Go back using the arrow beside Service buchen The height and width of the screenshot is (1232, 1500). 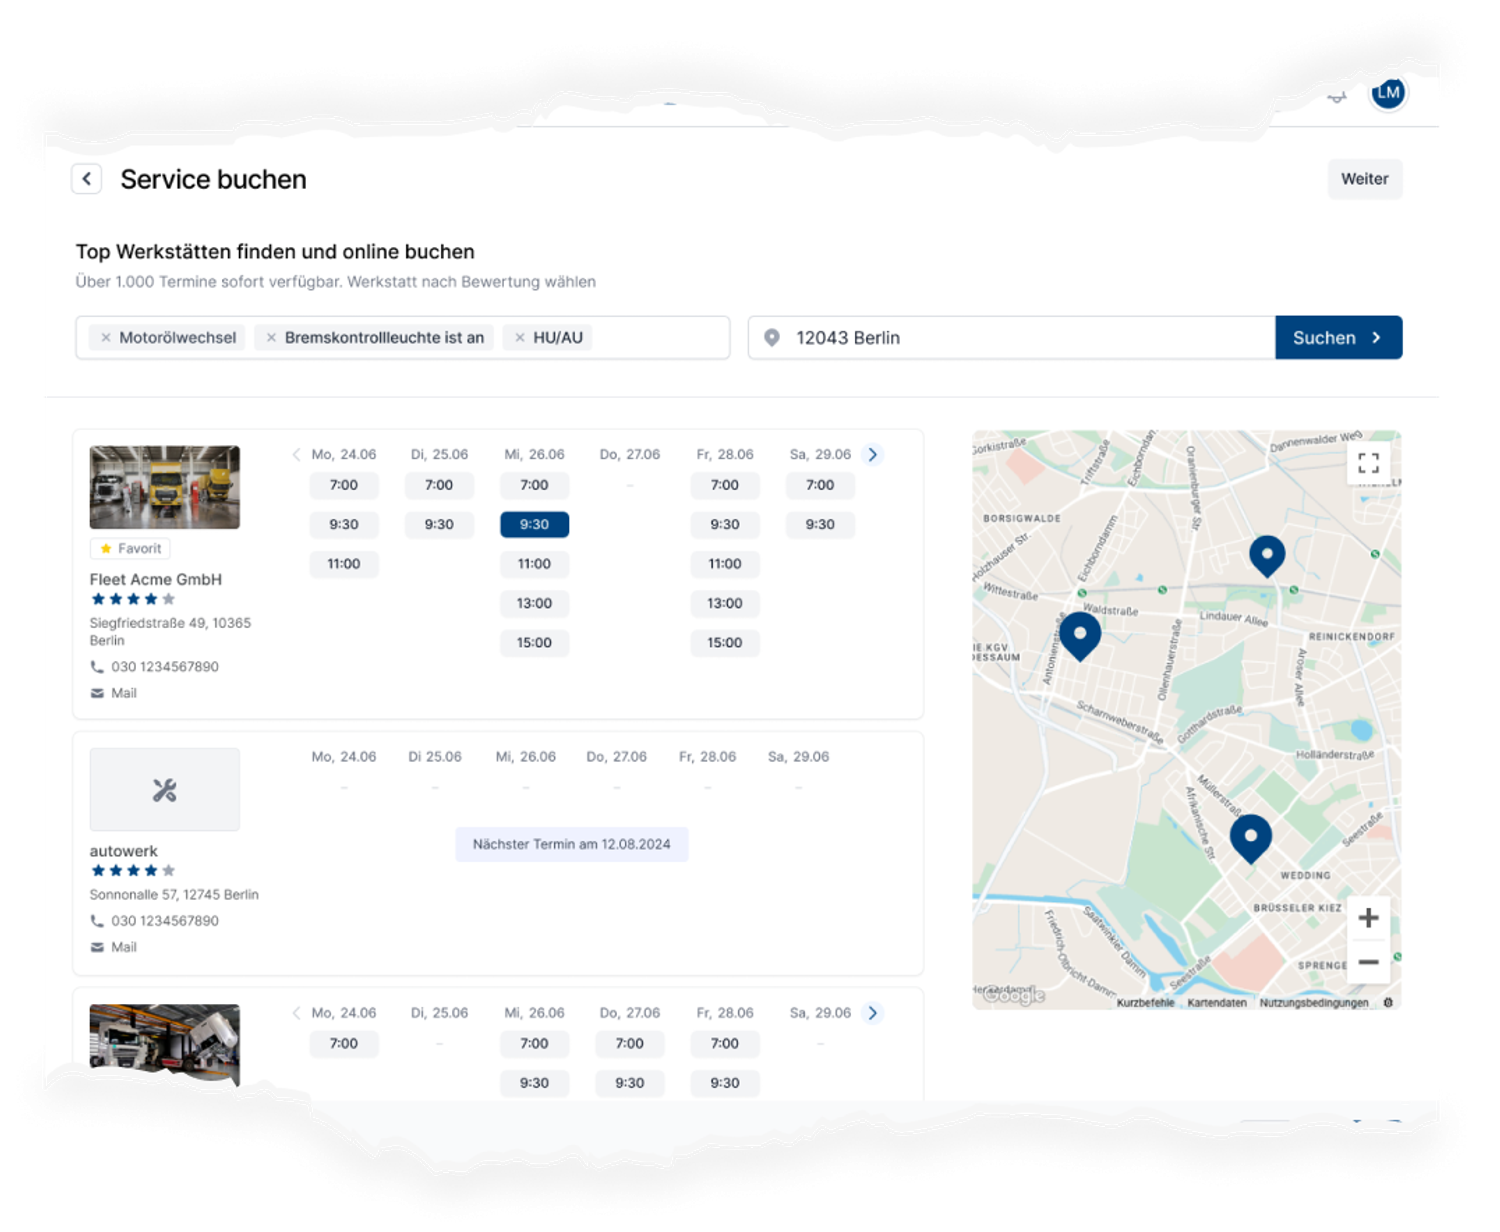[87, 179]
